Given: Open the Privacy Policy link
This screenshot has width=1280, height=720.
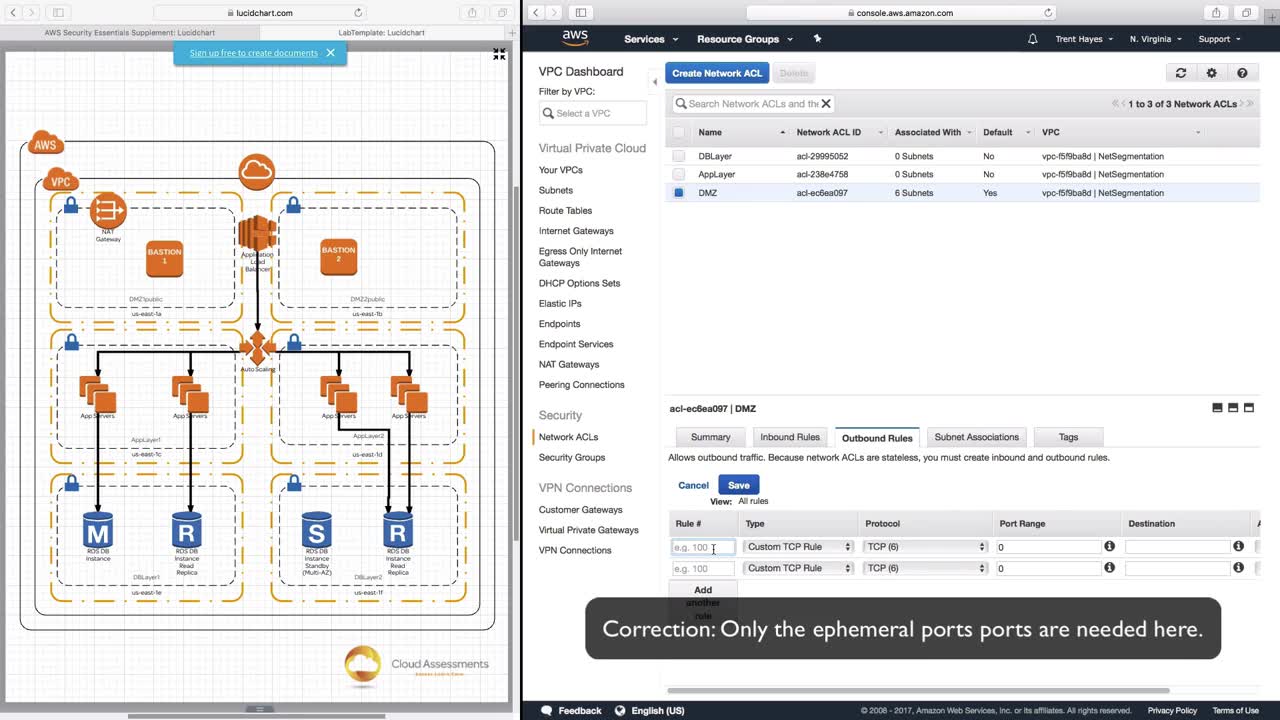Looking at the screenshot, I should (x=1172, y=711).
